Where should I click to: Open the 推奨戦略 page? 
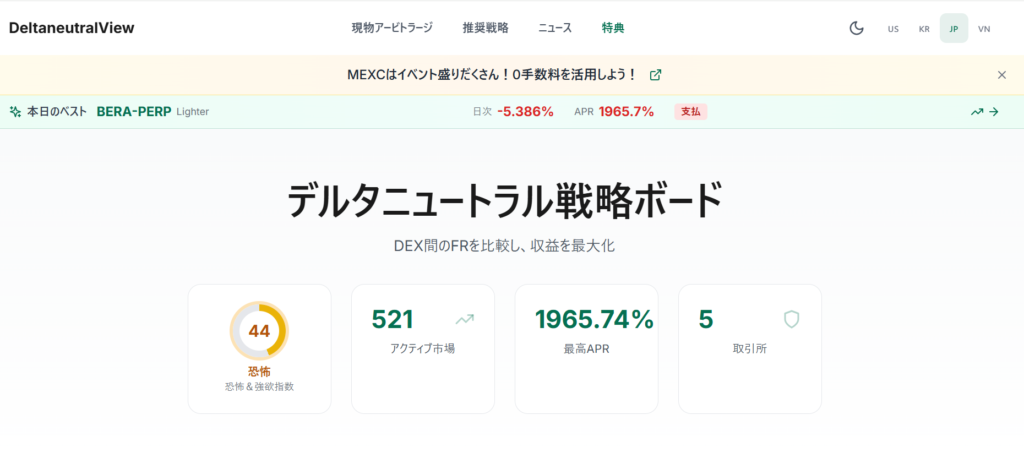pyautogui.click(x=485, y=28)
